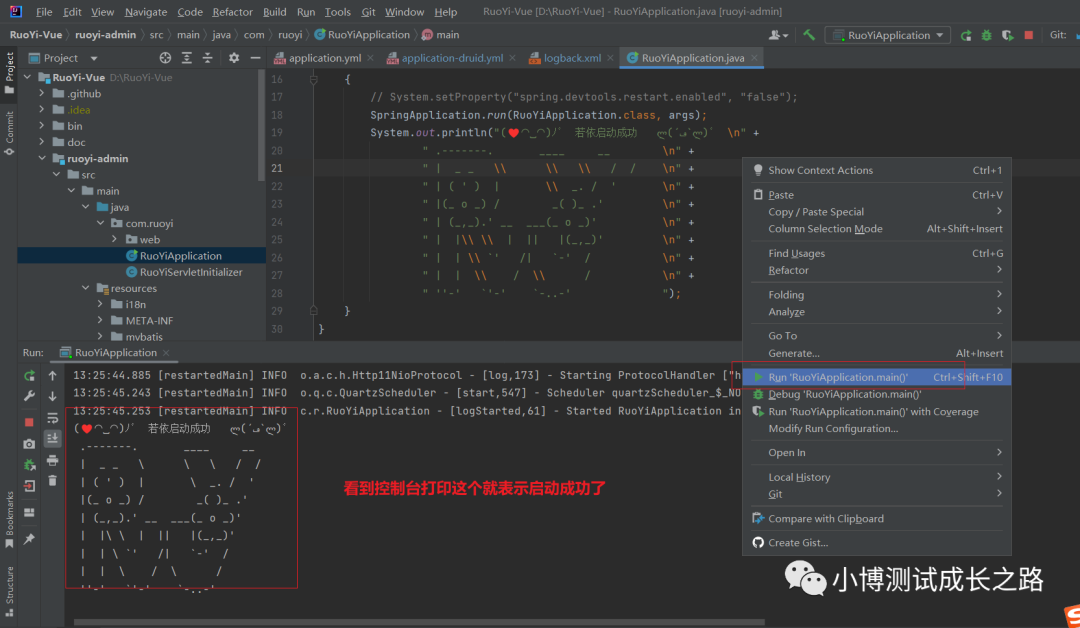
Task: Toggle soft-wrap in the Run console
Action: point(52,418)
